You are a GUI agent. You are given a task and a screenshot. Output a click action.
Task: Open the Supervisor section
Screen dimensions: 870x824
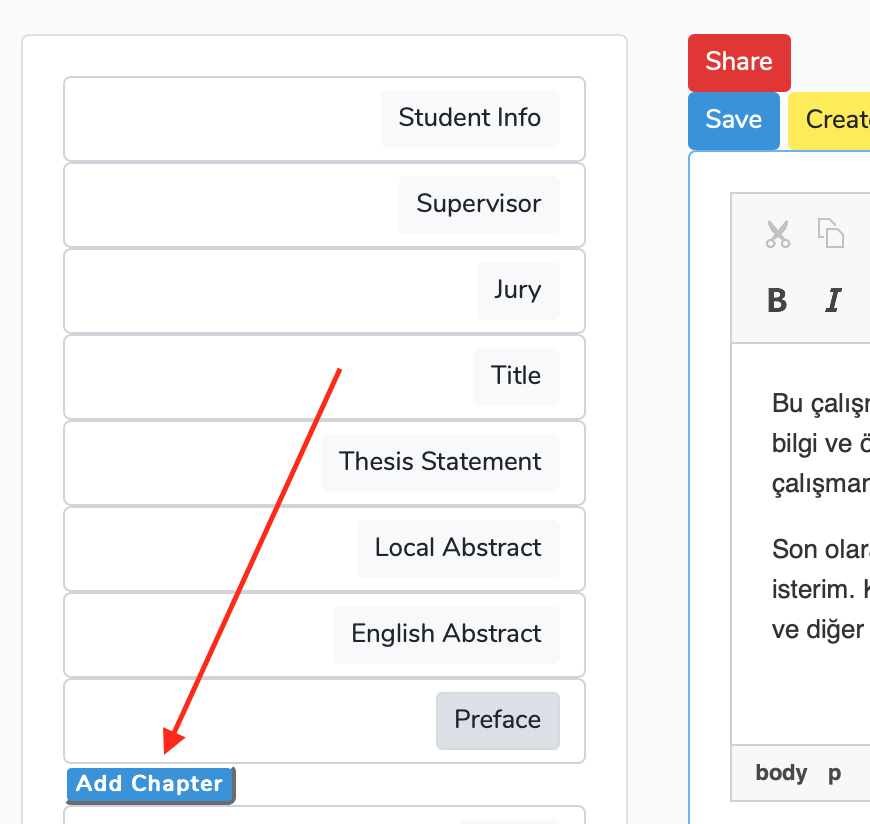pyautogui.click(x=478, y=204)
